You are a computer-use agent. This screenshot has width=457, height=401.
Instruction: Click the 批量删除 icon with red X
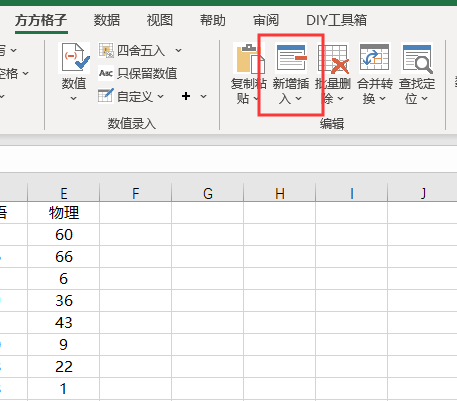[333, 59]
